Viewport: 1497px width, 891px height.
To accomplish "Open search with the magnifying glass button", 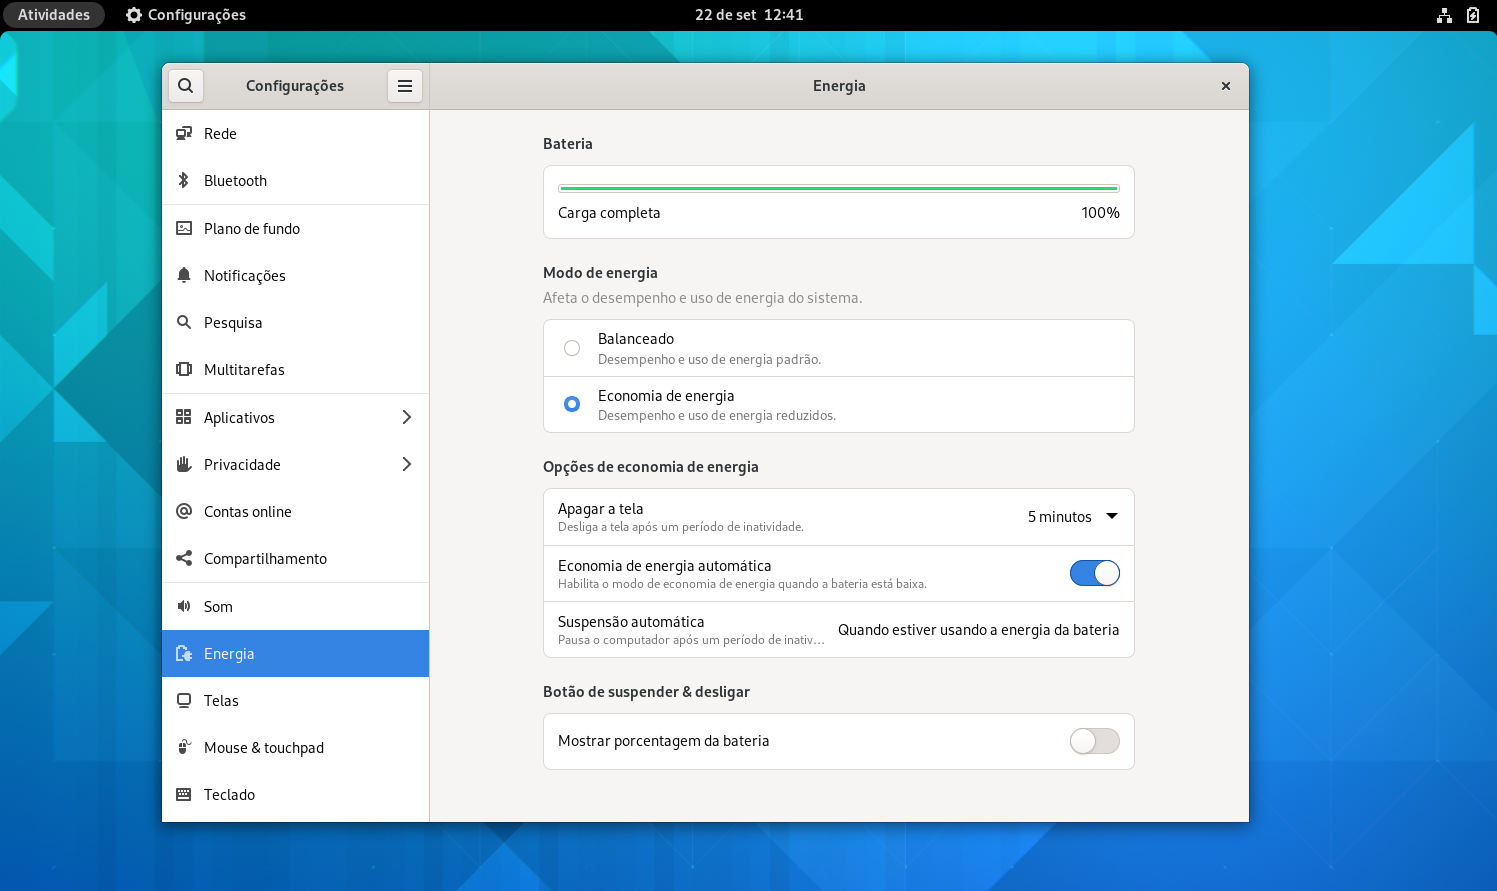I will pyautogui.click(x=185, y=85).
